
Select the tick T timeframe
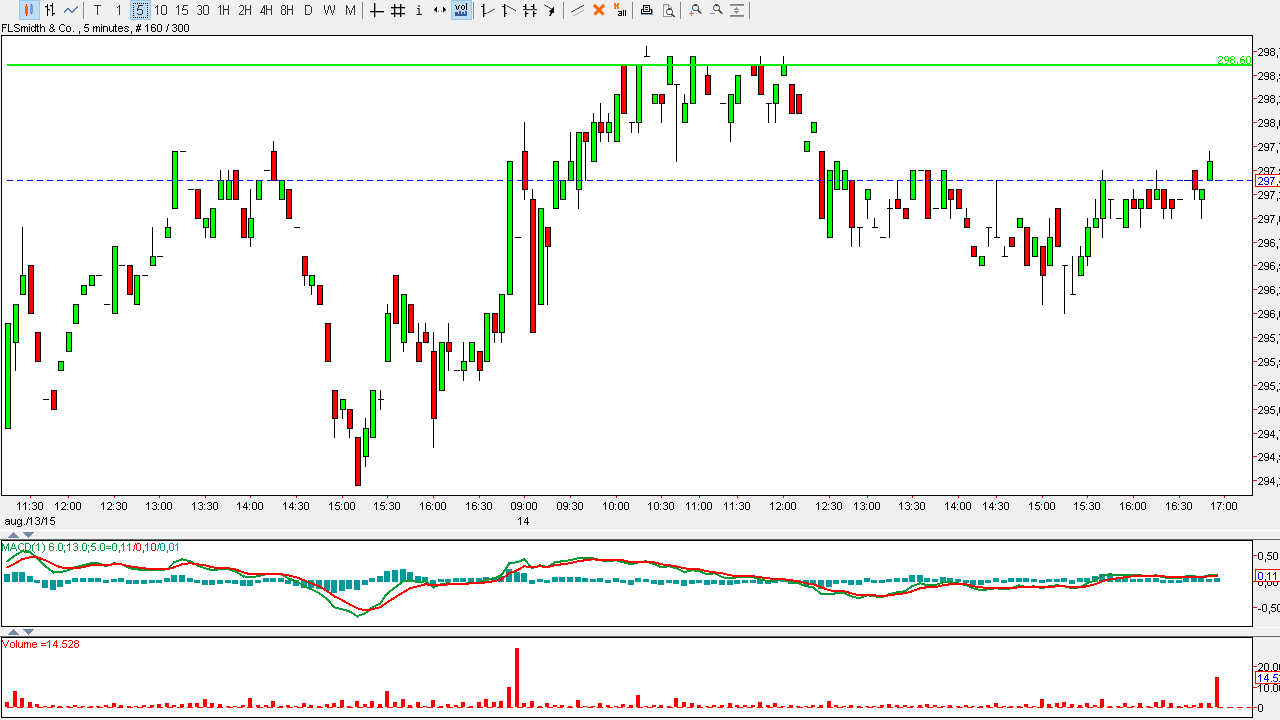[x=97, y=10]
